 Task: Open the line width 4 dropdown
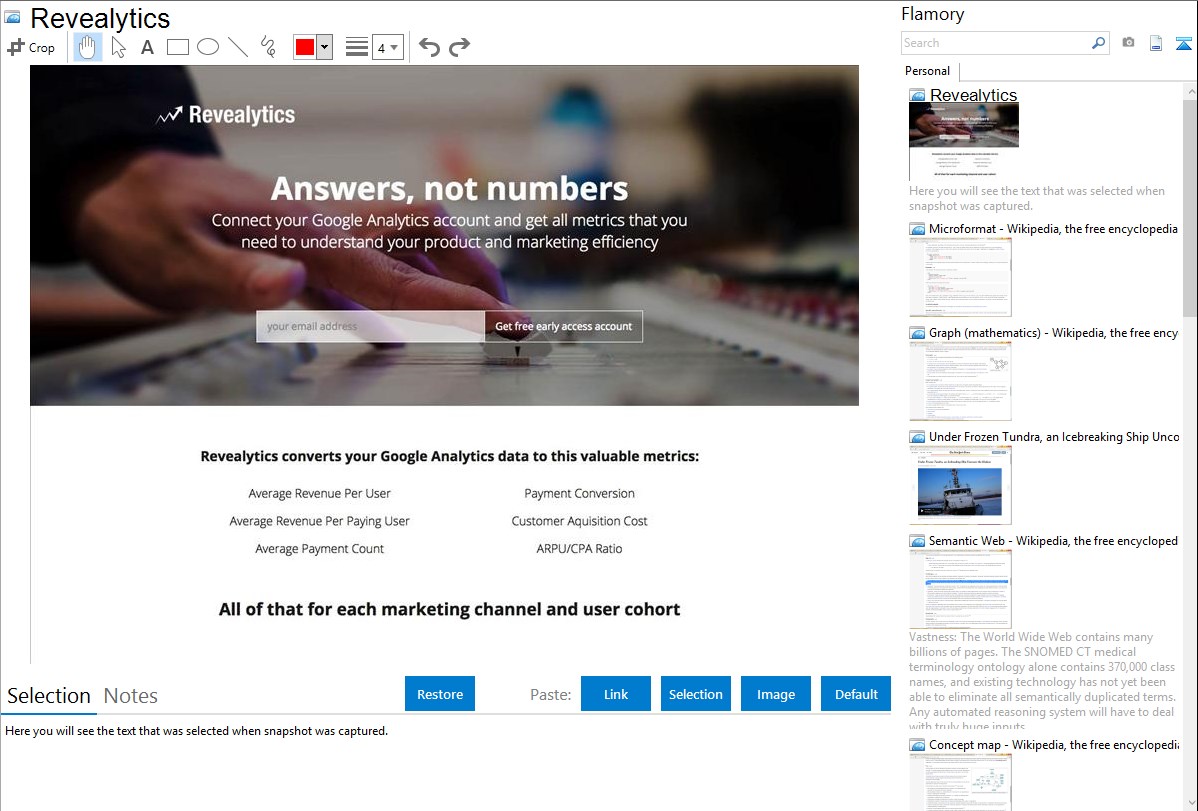[388, 47]
